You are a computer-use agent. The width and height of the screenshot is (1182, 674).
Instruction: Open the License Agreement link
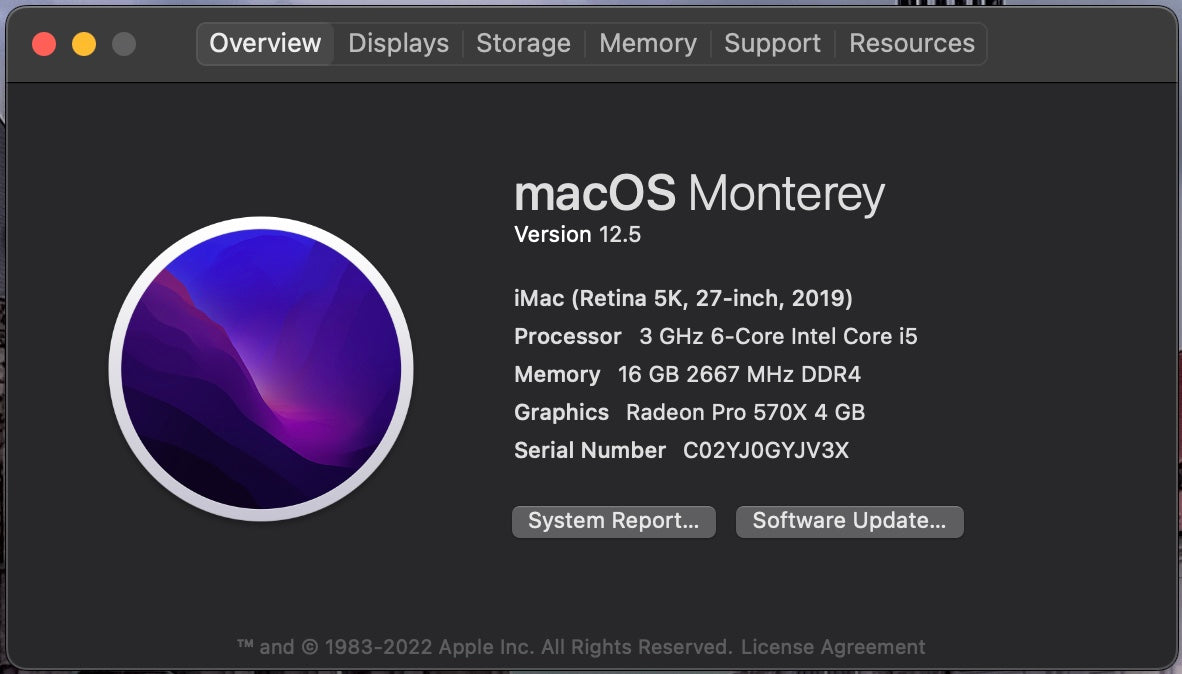(833, 646)
